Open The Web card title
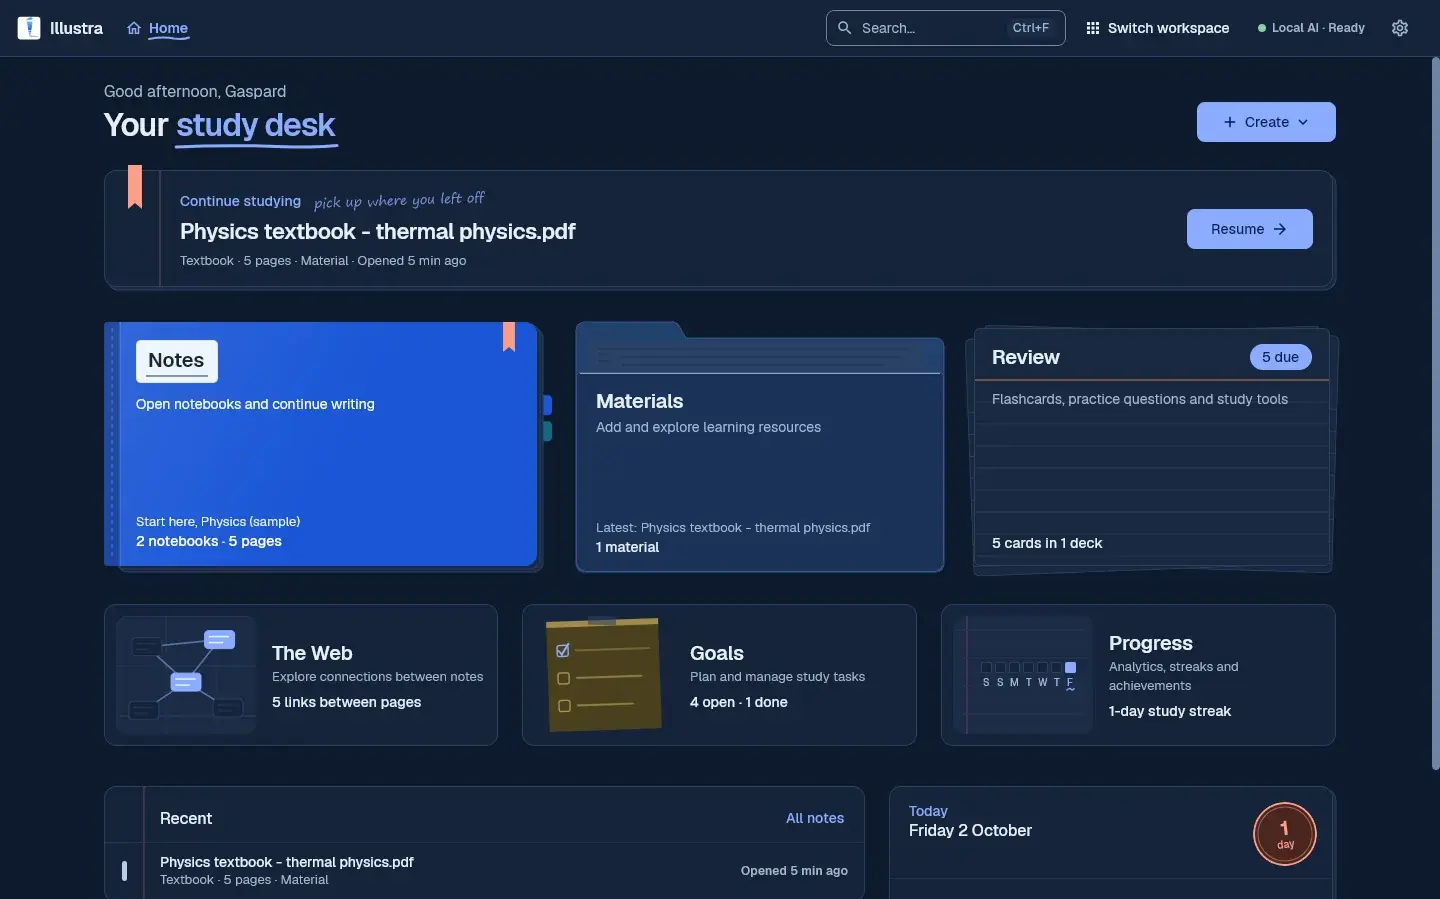The width and height of the screenshot is (1440, 899). [x=312, y=653]
